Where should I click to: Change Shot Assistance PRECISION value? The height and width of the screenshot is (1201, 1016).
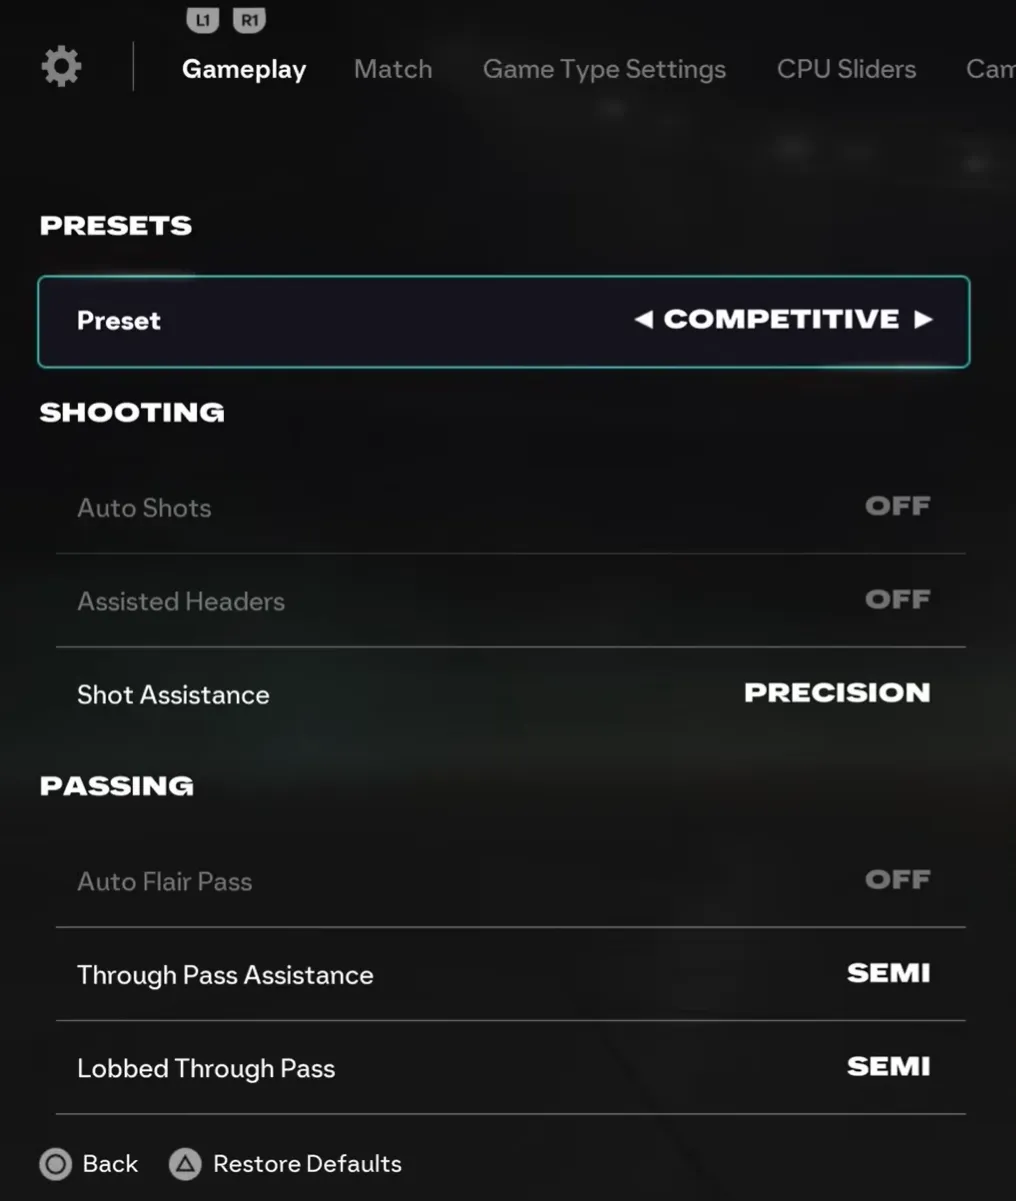click(837, 693)
